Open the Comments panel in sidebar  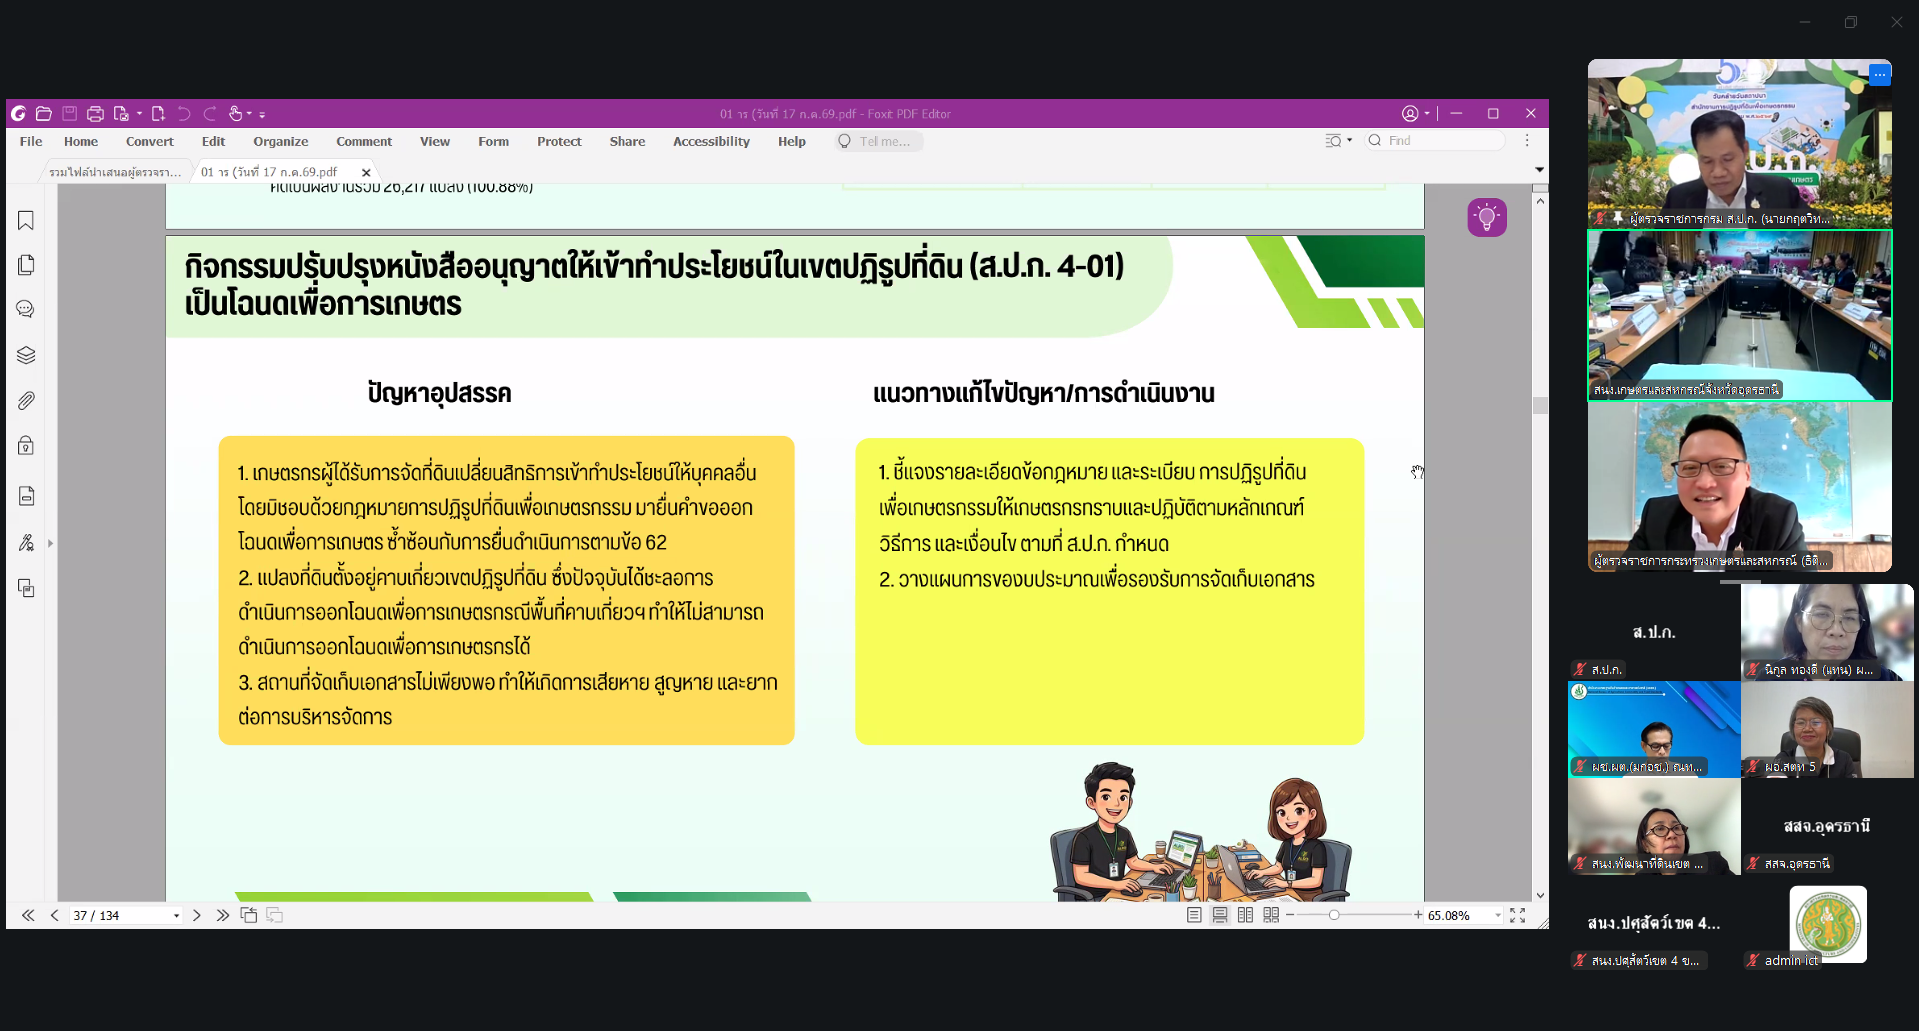(26, 310)
